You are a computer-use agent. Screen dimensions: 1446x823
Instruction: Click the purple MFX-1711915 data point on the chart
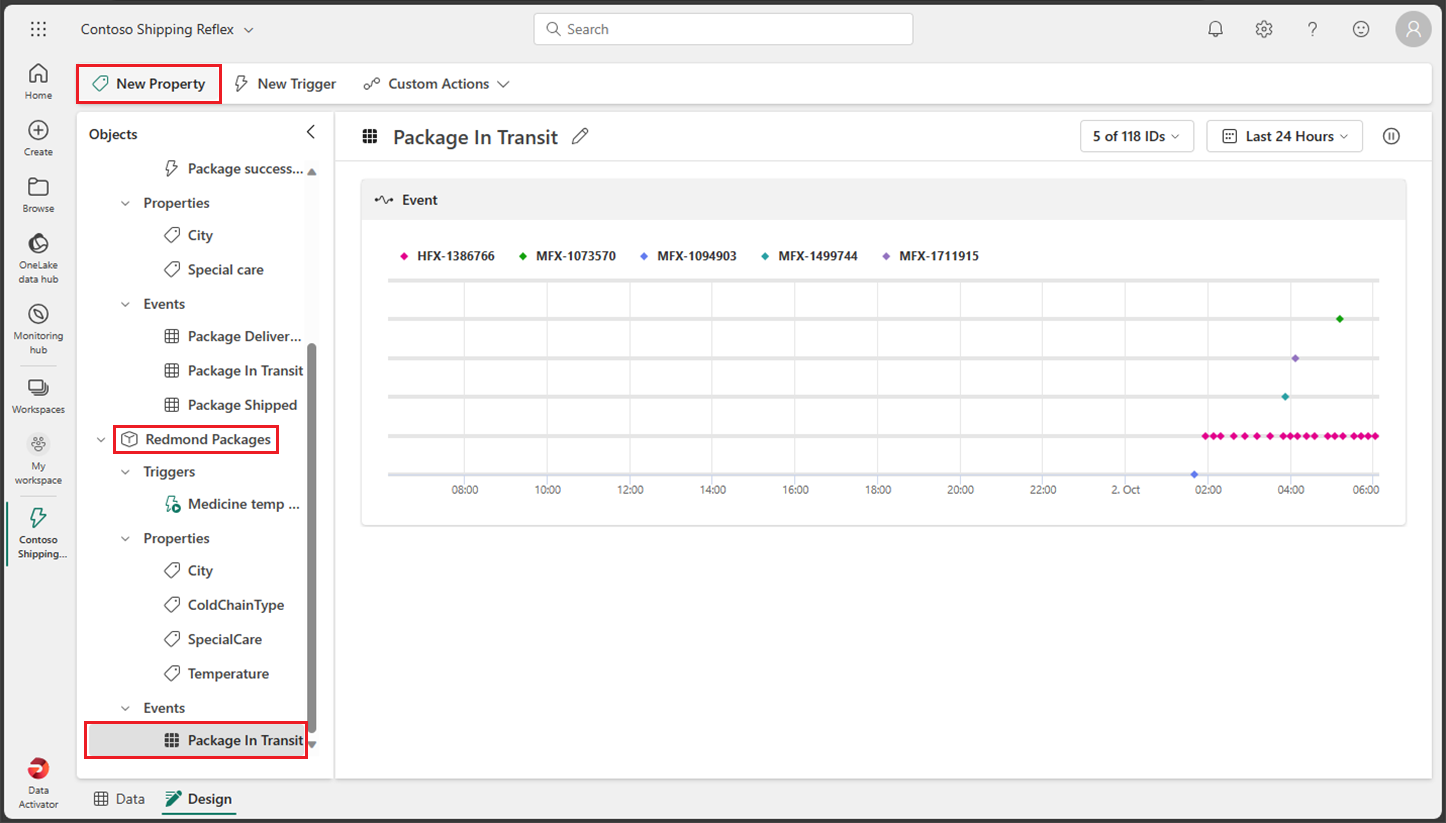(x=1295, y=358)
